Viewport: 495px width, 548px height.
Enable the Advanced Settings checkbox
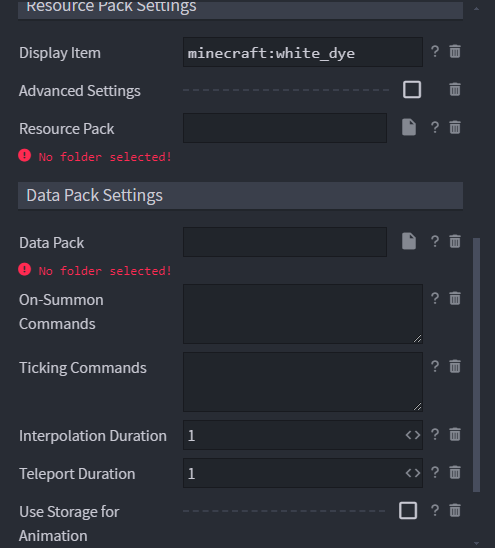(x=412, y=89)
